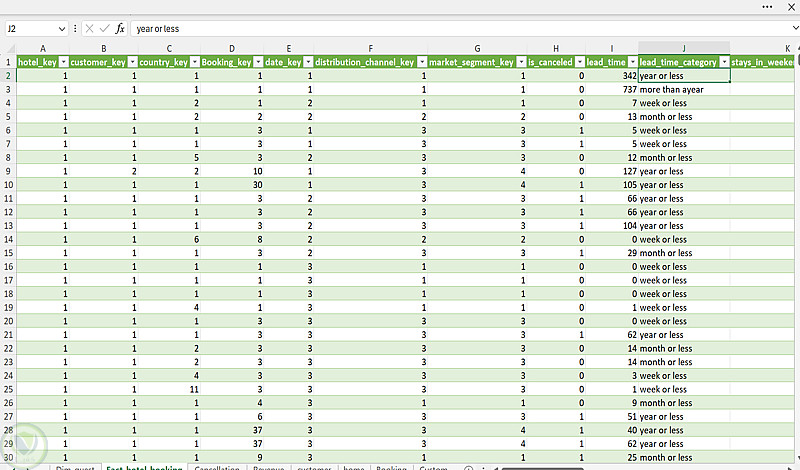Viewport: 800px width, 470px height.
Task: Switch to the Cancellation sheet tab
Action: click(217, 467)
